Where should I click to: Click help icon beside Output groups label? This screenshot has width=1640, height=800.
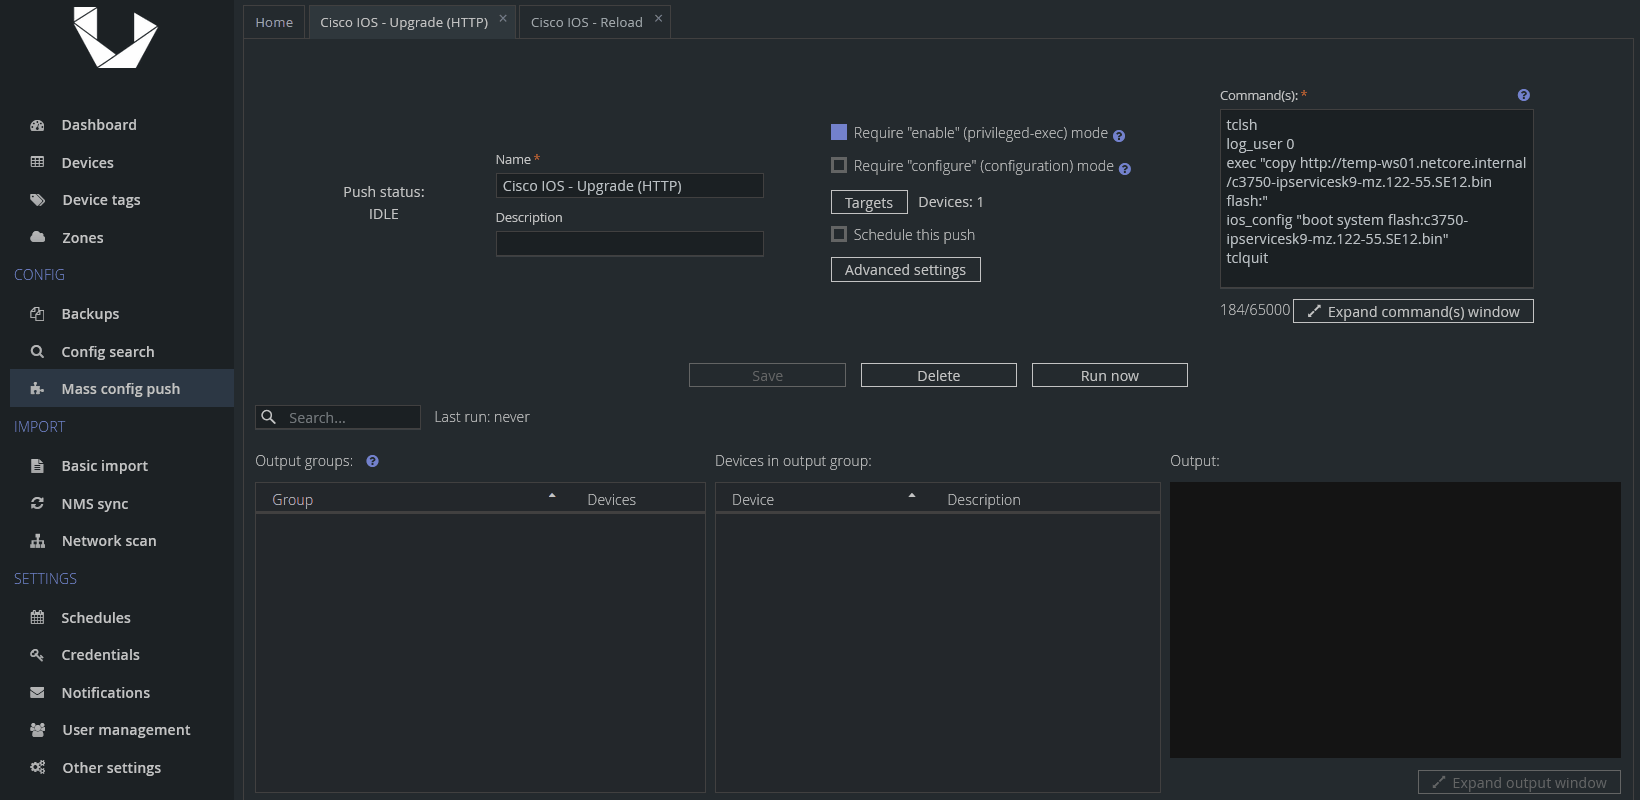[x=372, y=461]
